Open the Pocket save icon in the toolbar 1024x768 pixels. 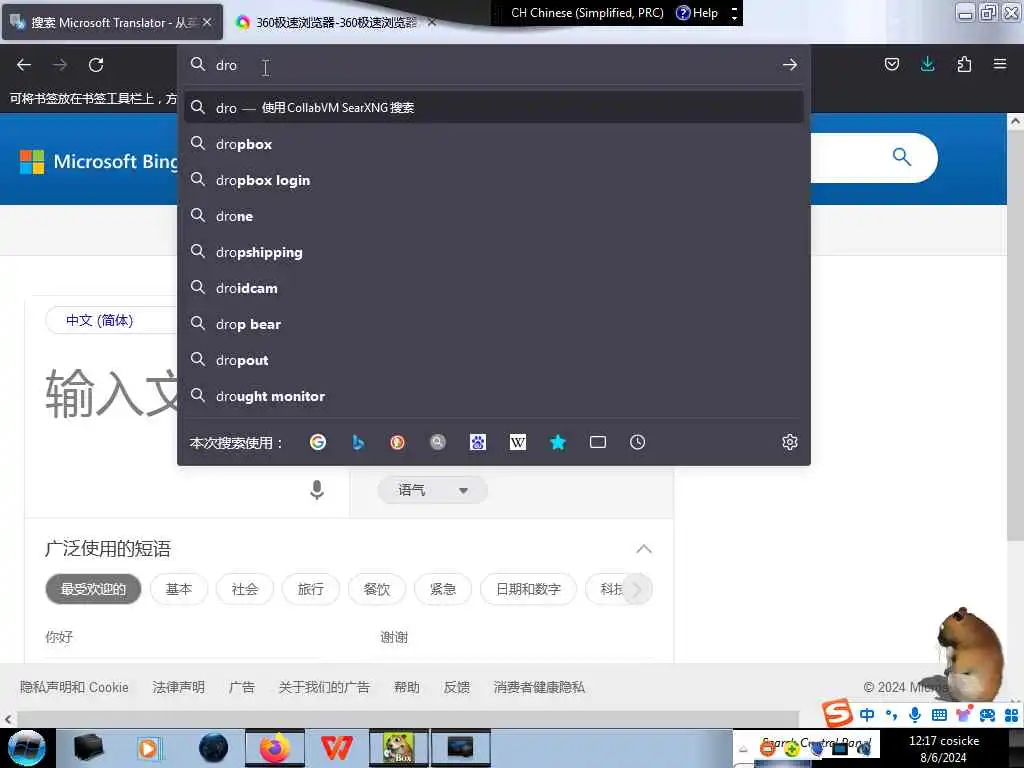pyautogui.click(x=891, y=64)
